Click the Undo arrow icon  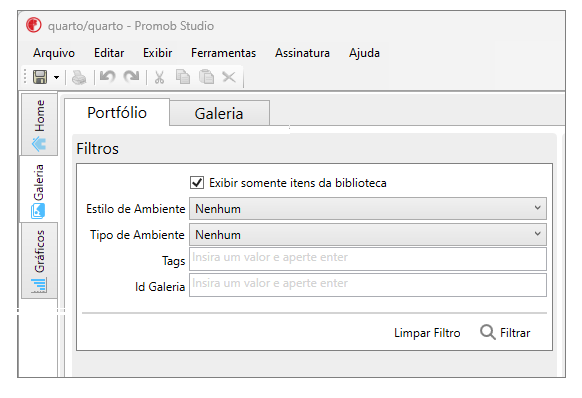(108, 77)
